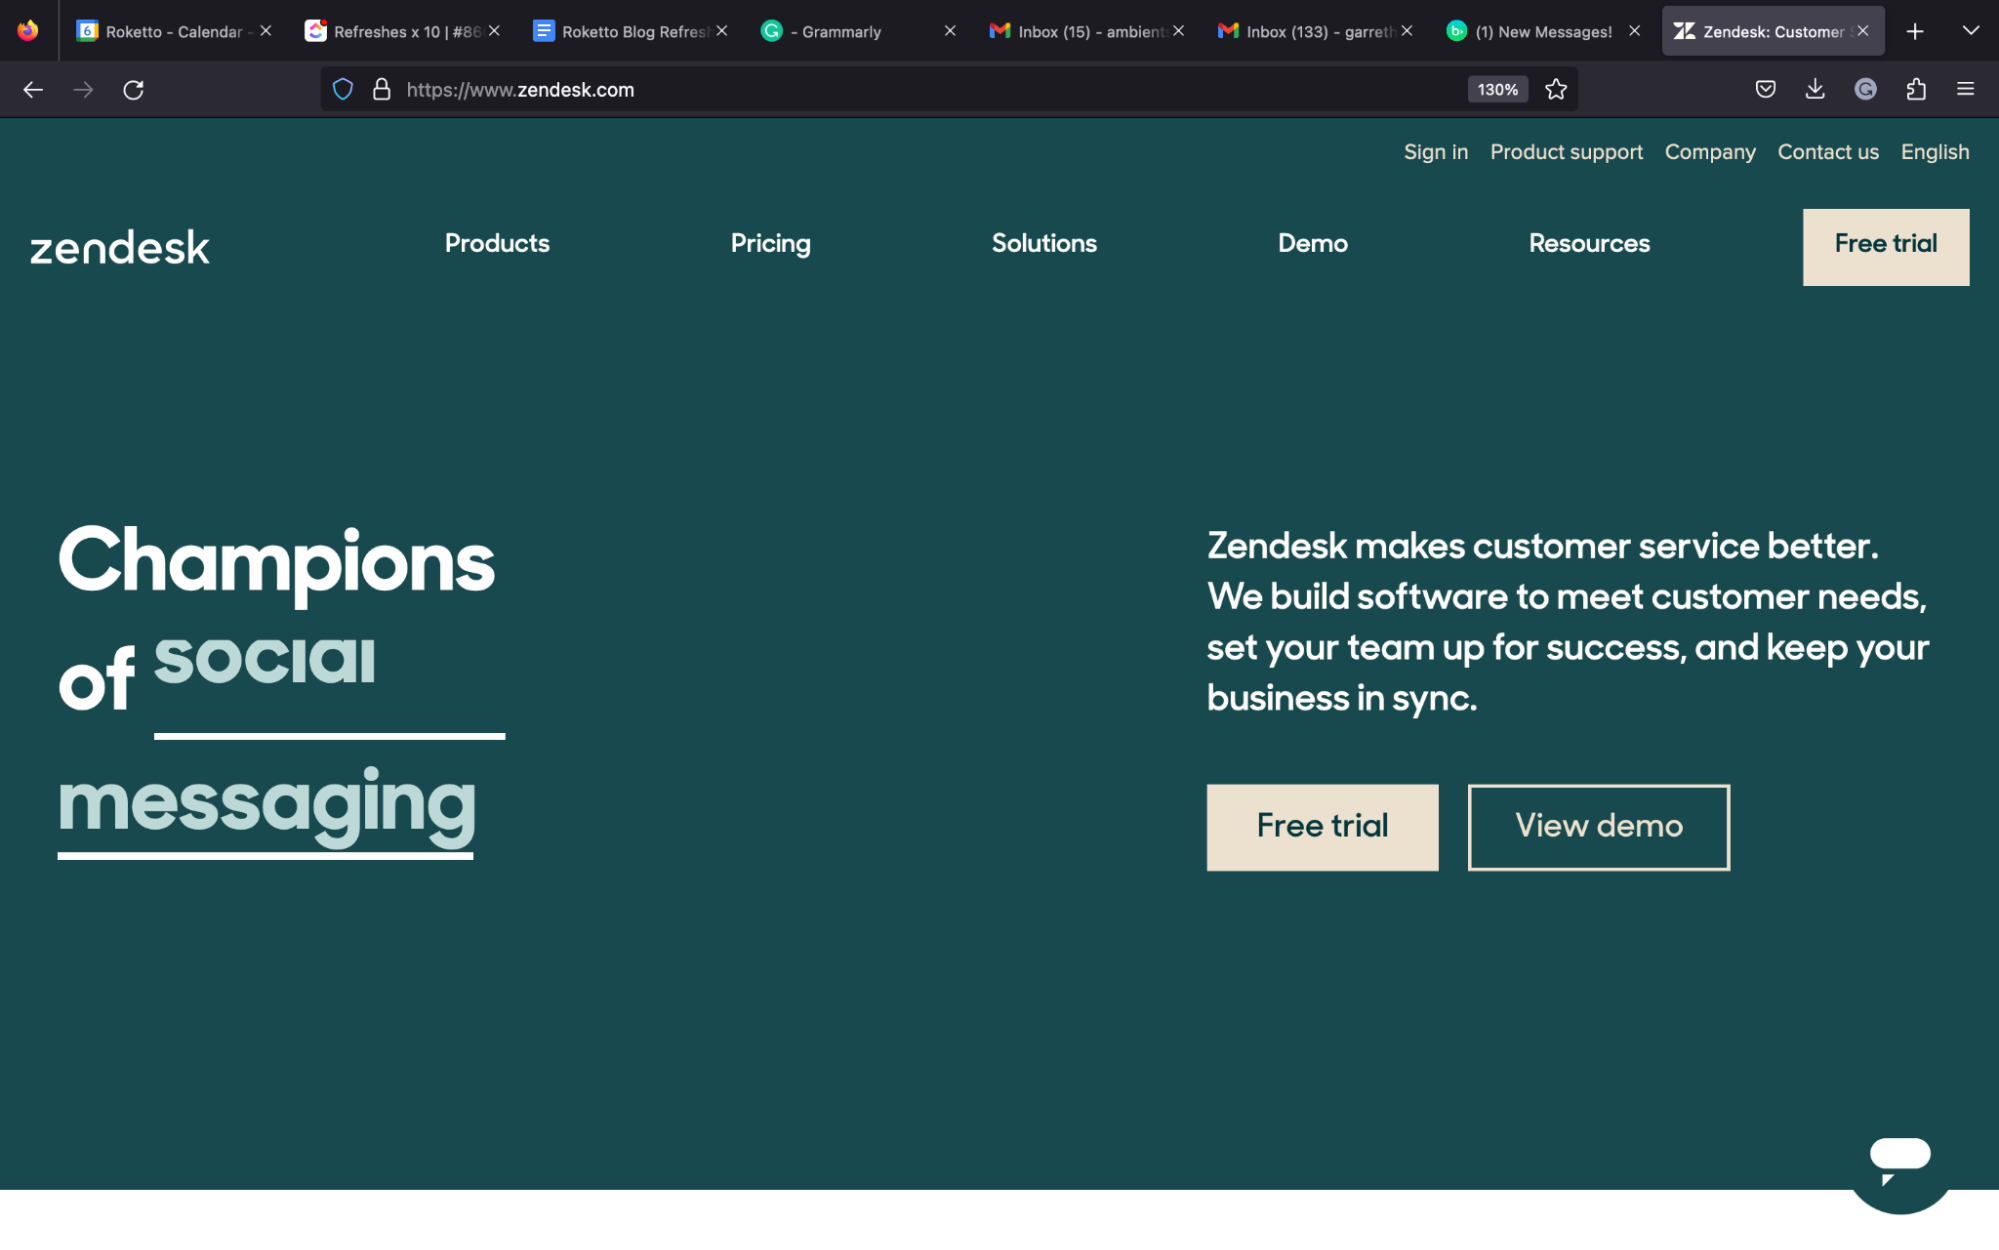The height and width of the screenshot is (1250, 1999).
Task: Open the Grammarly extension icon
Action: (1865, 89)
